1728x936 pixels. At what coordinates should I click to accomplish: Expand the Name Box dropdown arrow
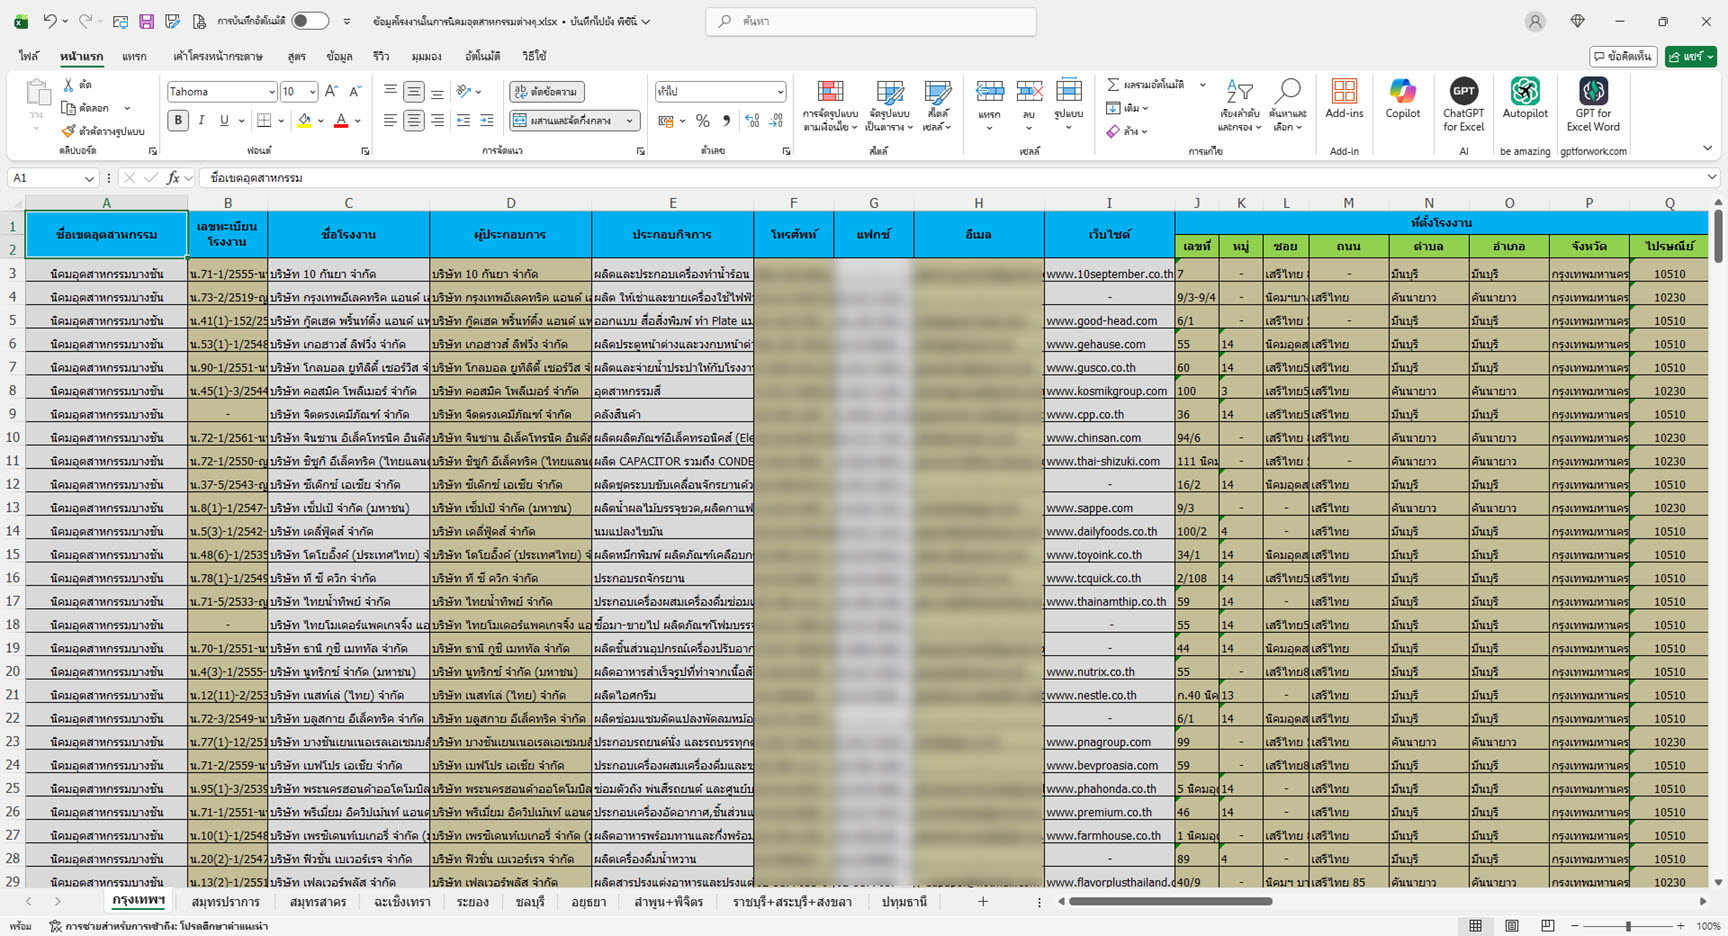89,178
